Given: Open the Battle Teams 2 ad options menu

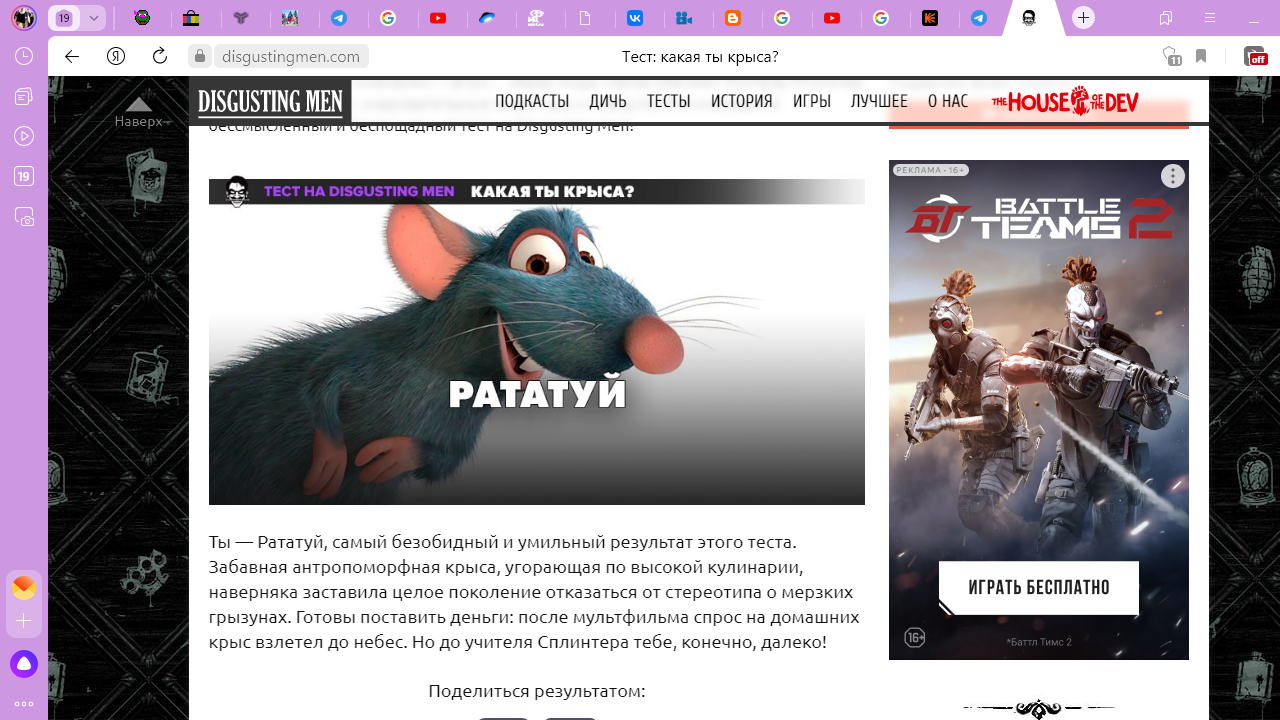Looking at the screenshot, I should [x=1172, y=177].
